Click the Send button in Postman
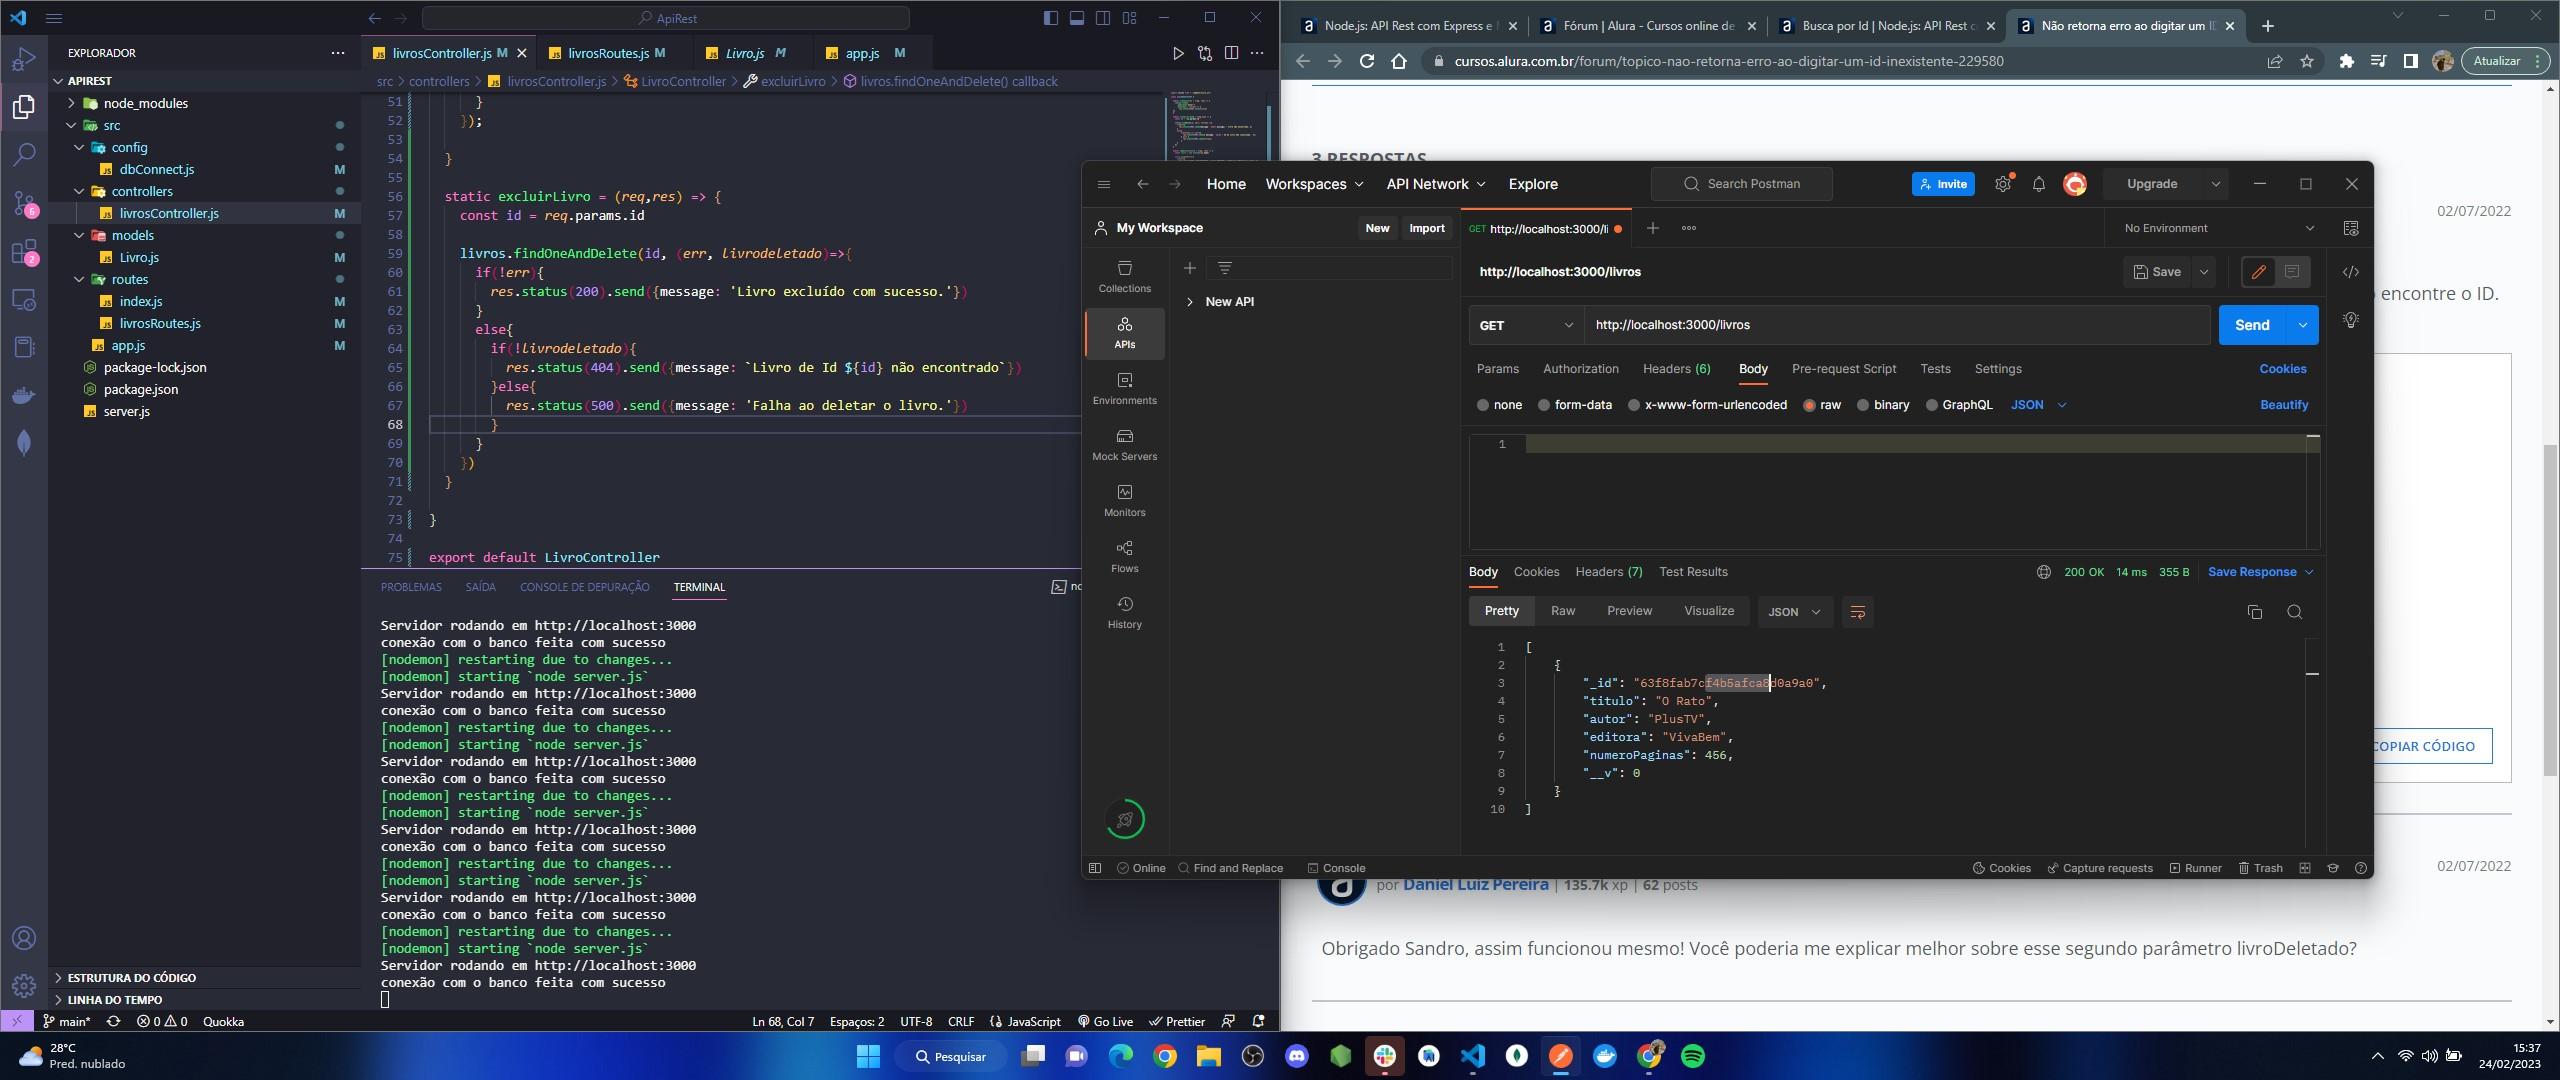2560x1080 pixels. pyautogui.click(x=2255, y=323)
